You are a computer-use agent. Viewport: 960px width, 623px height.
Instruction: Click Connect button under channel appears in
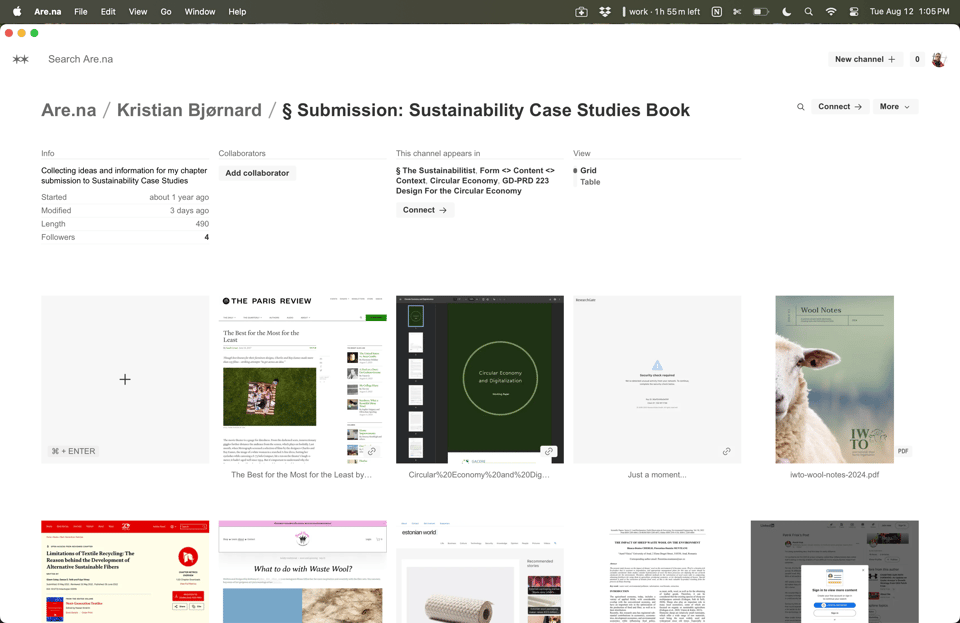pos(424,210)
